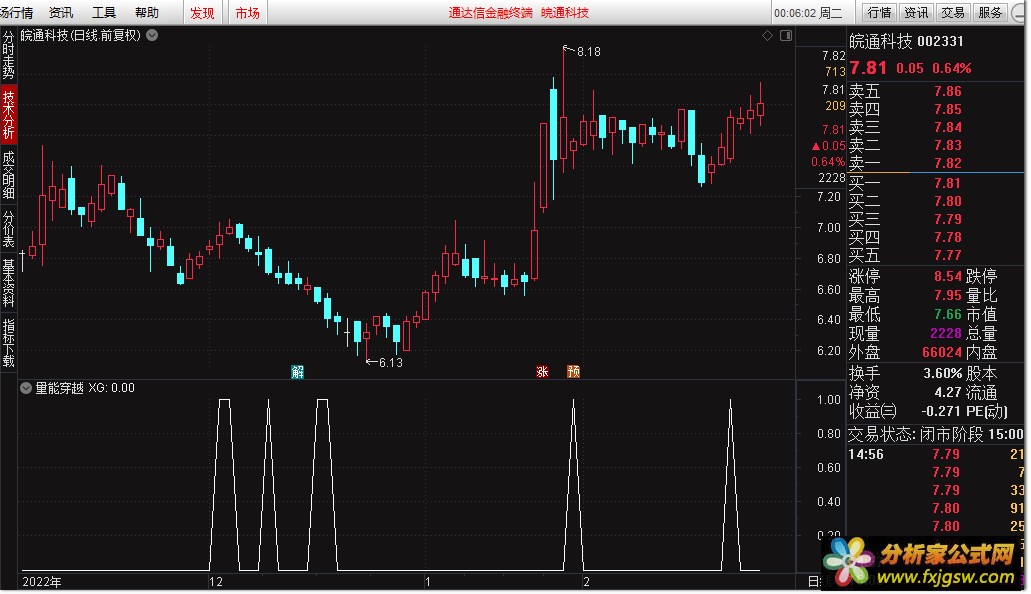
Task: Click the title 通达信金融终端 皖通科技
Action: (x=519, y=13)
